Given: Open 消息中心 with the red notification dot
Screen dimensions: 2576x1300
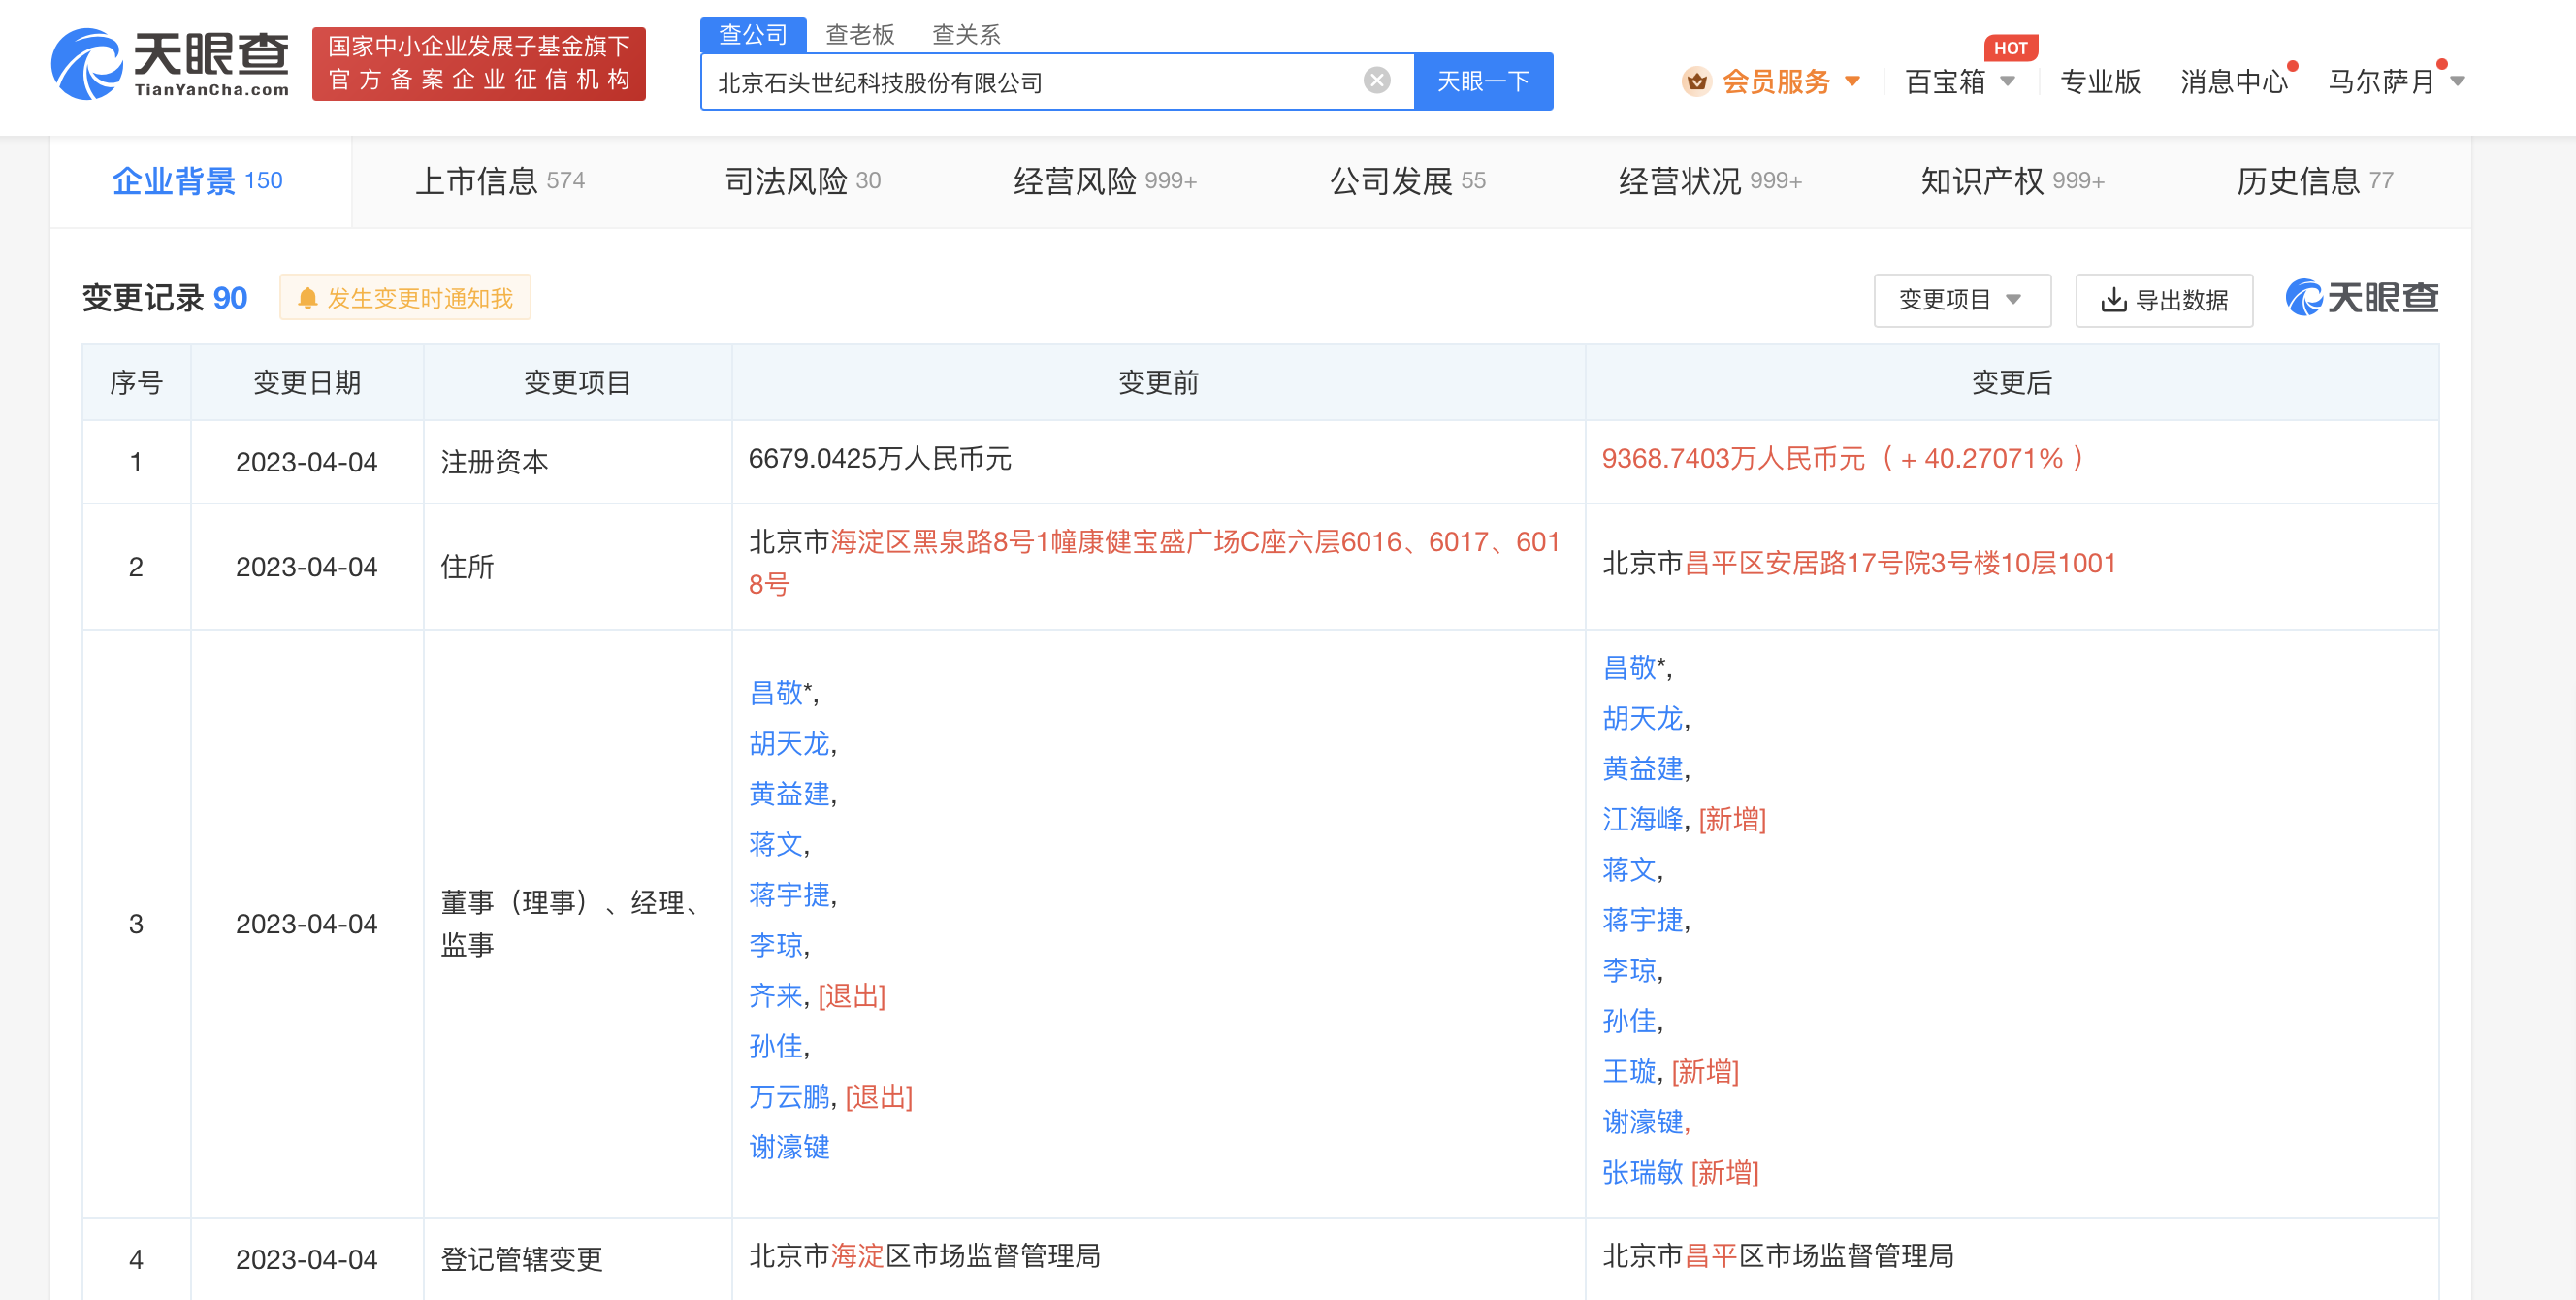Looking at the screenshot, I should [2232, 82].
